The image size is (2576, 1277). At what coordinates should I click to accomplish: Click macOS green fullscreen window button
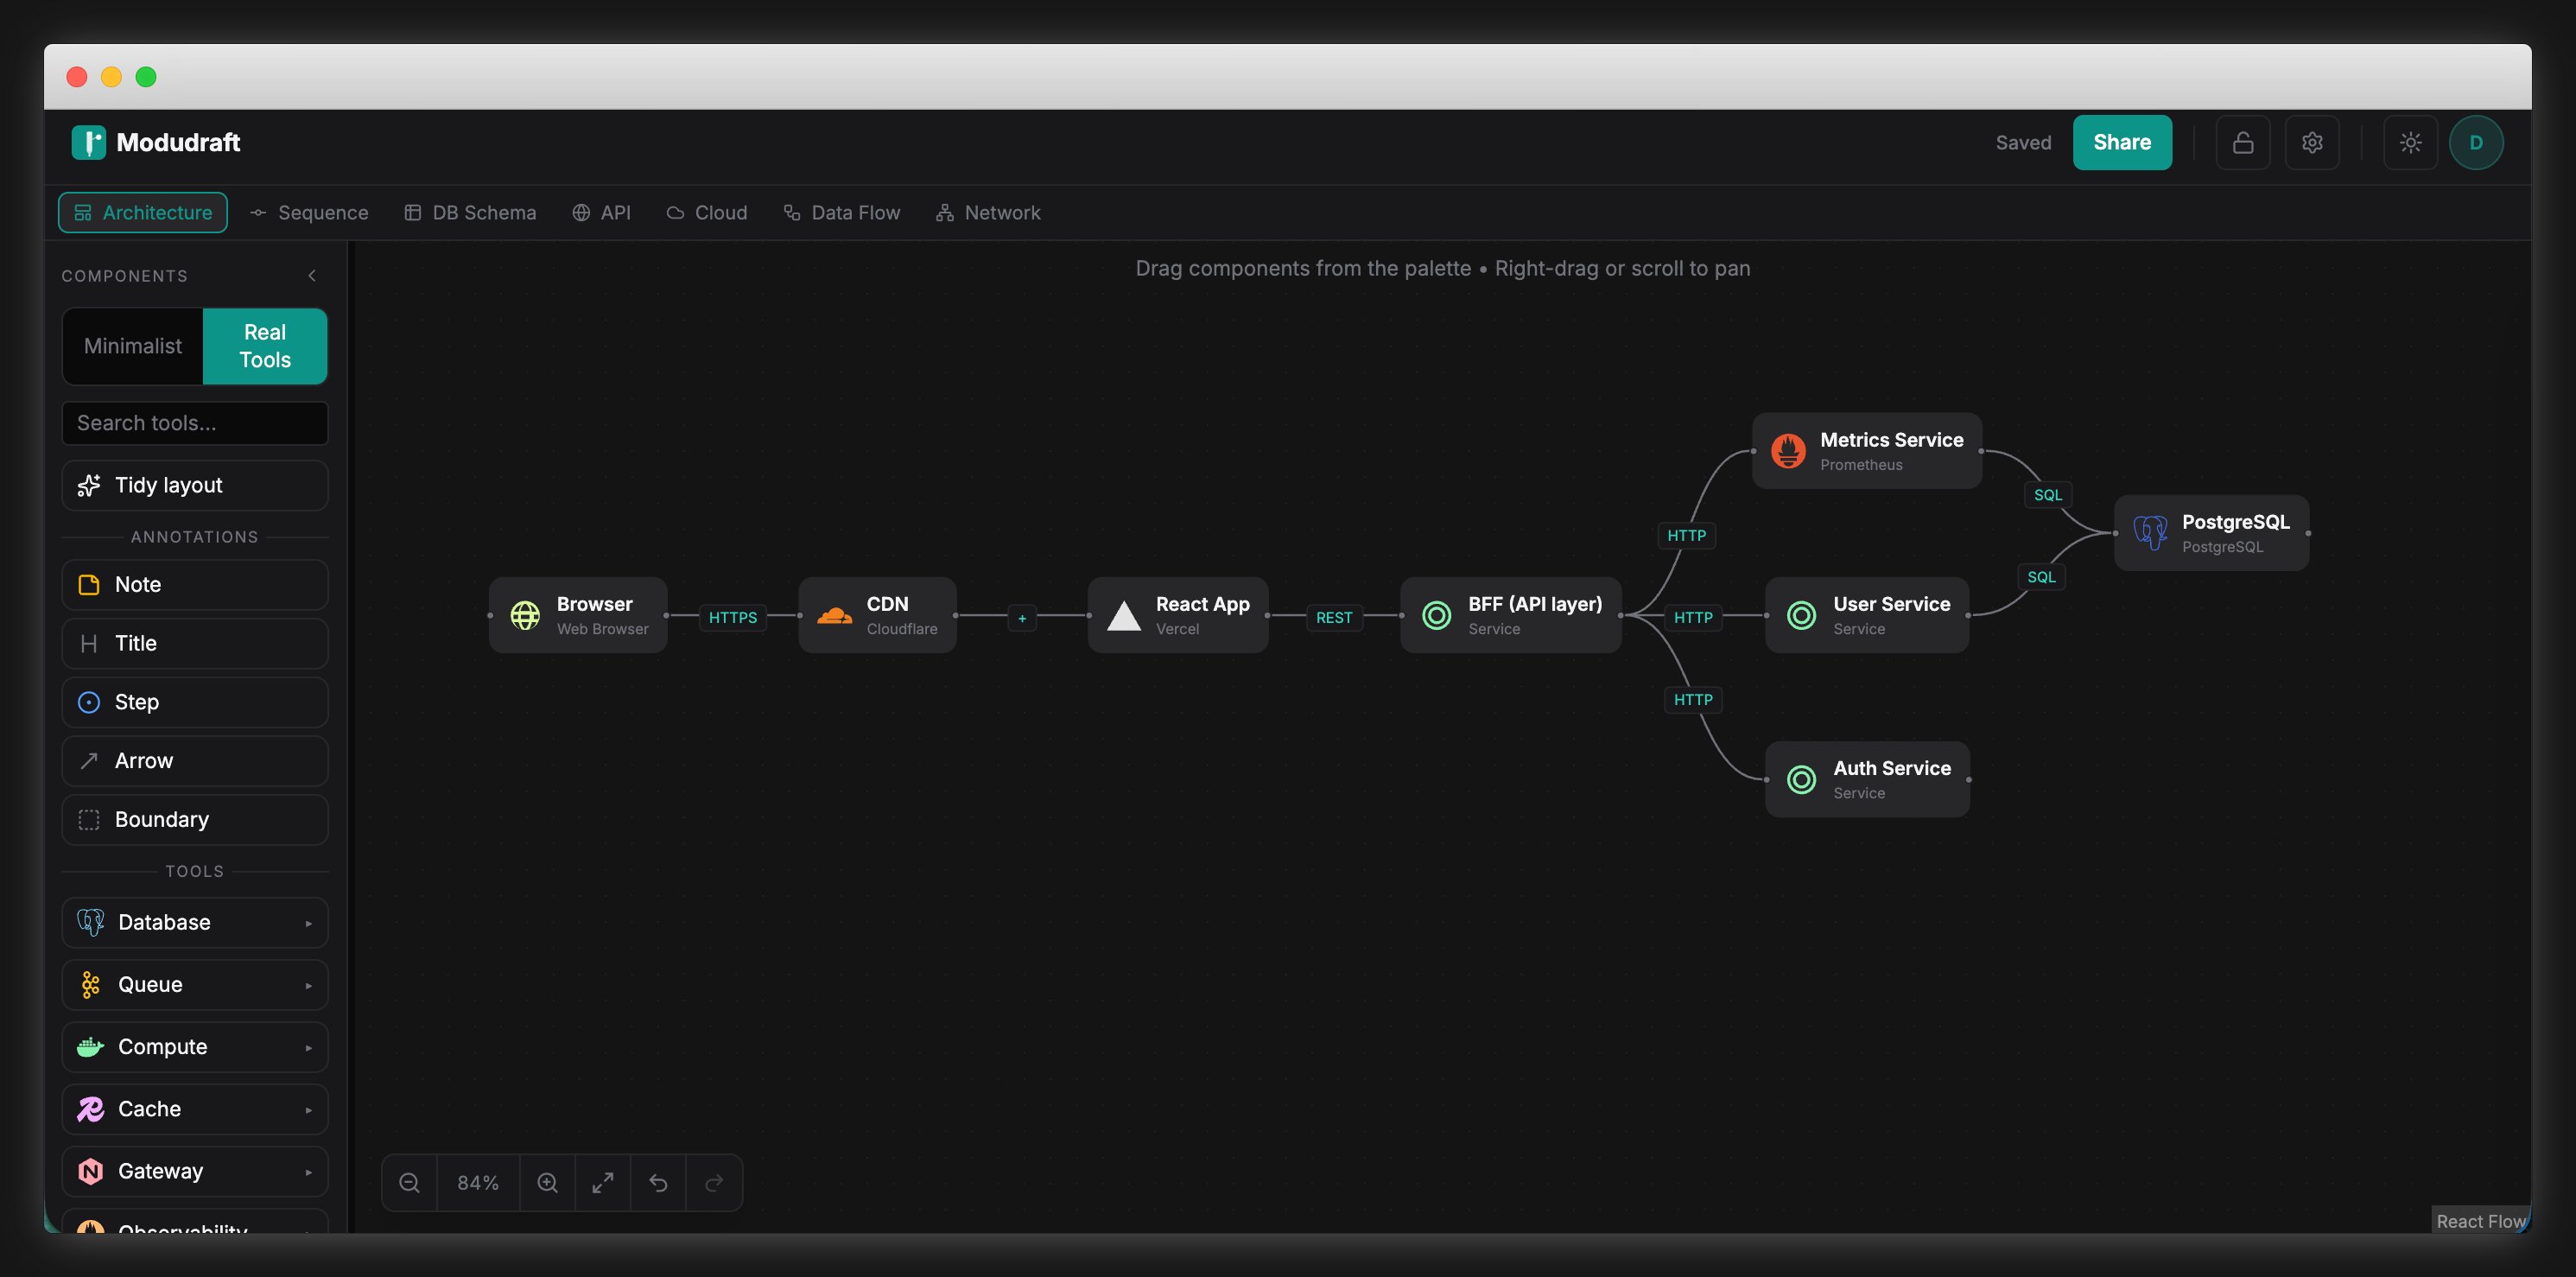(146, 77)
